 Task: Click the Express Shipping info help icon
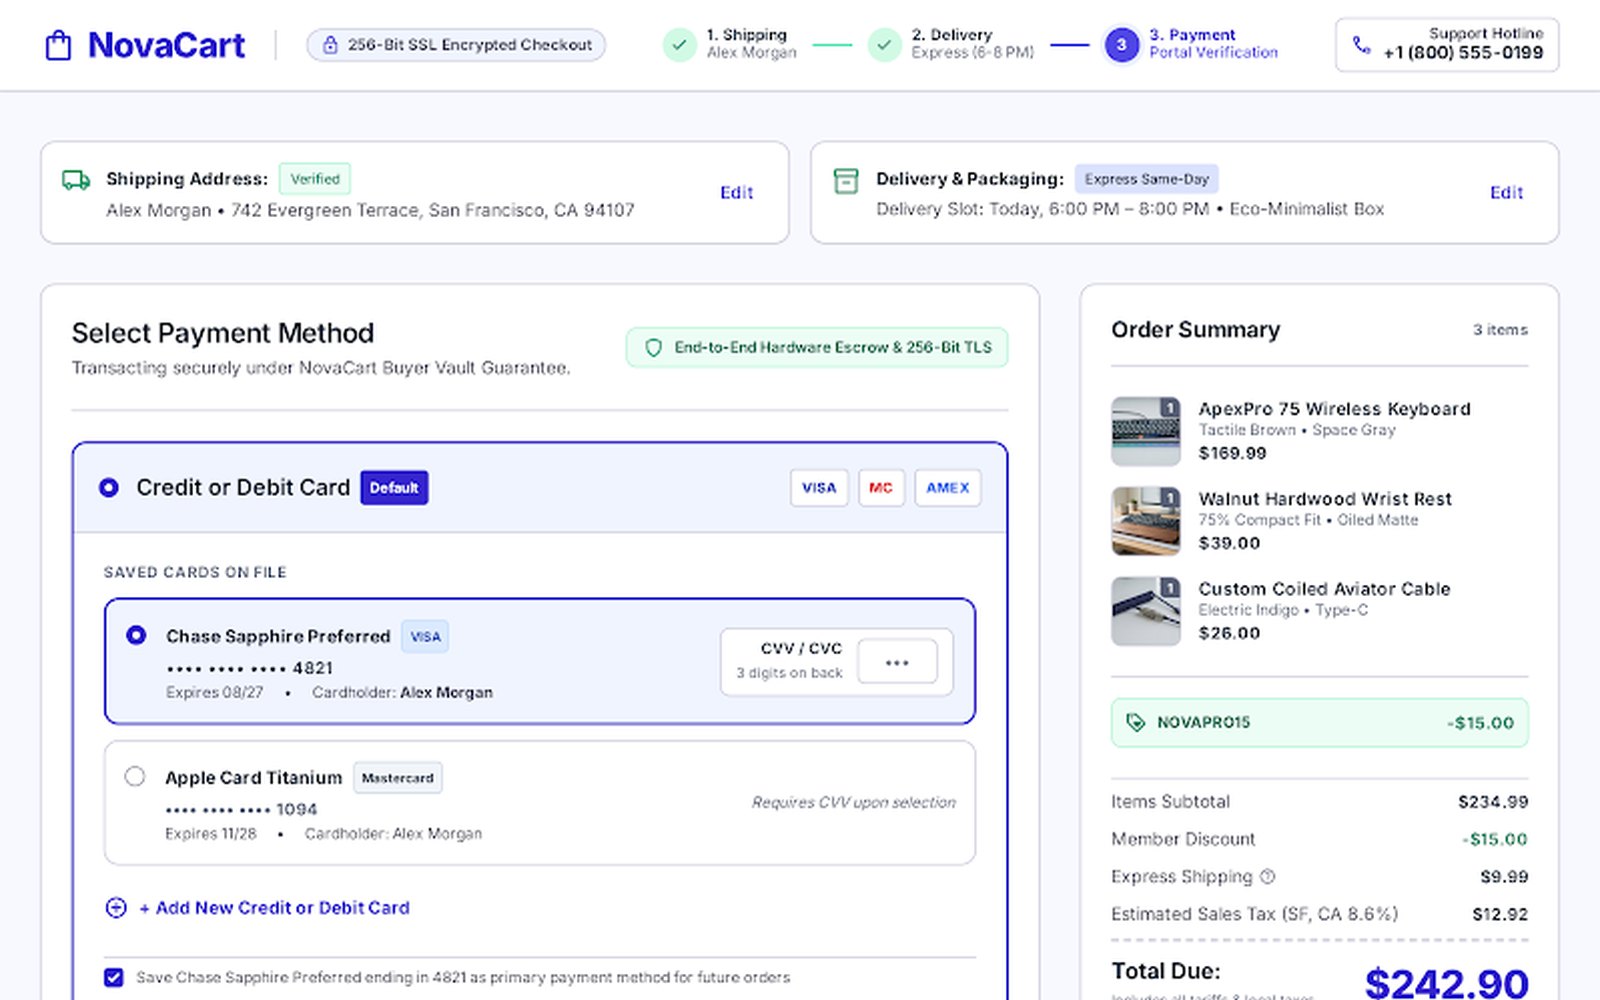1268,877
